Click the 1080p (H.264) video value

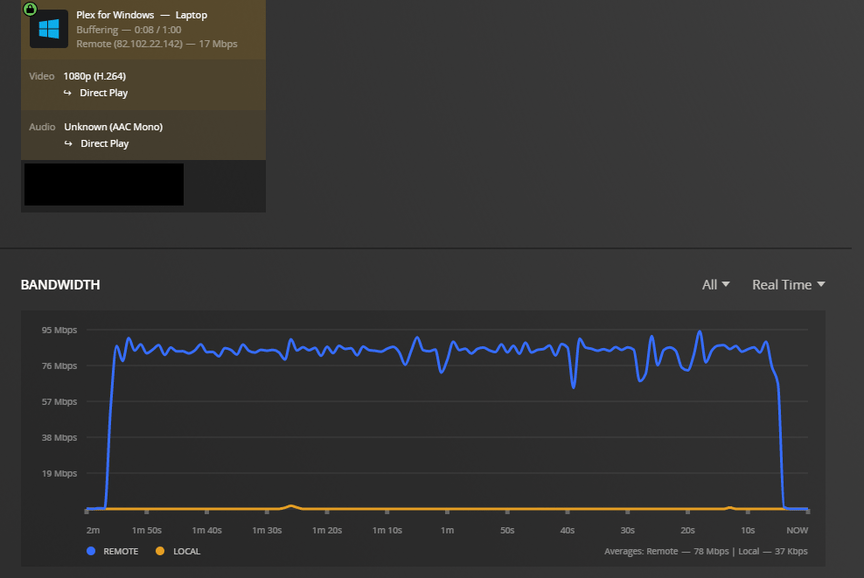(x=94, y=76)
